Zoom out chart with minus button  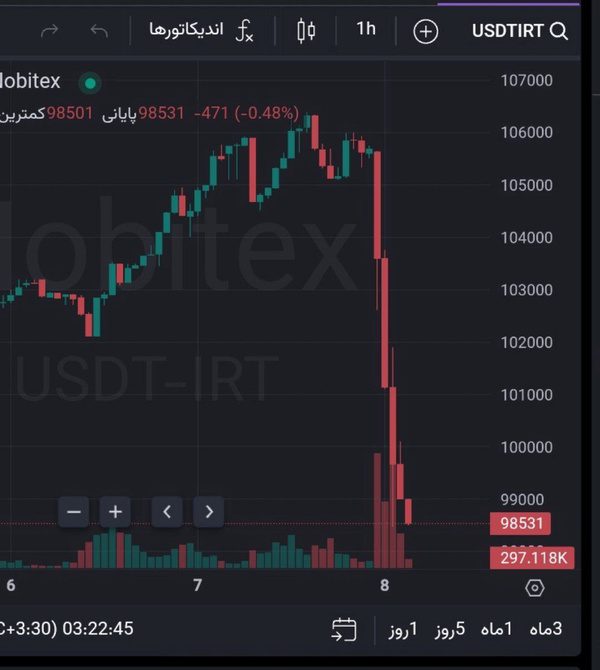[74, 511]
